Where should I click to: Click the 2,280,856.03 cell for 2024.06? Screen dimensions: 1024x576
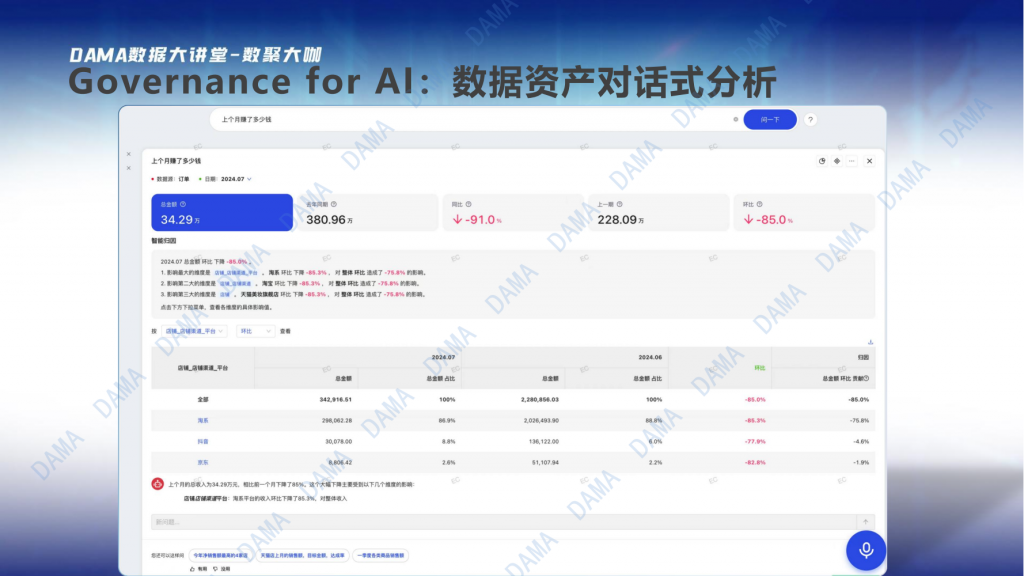pos(539,400)
